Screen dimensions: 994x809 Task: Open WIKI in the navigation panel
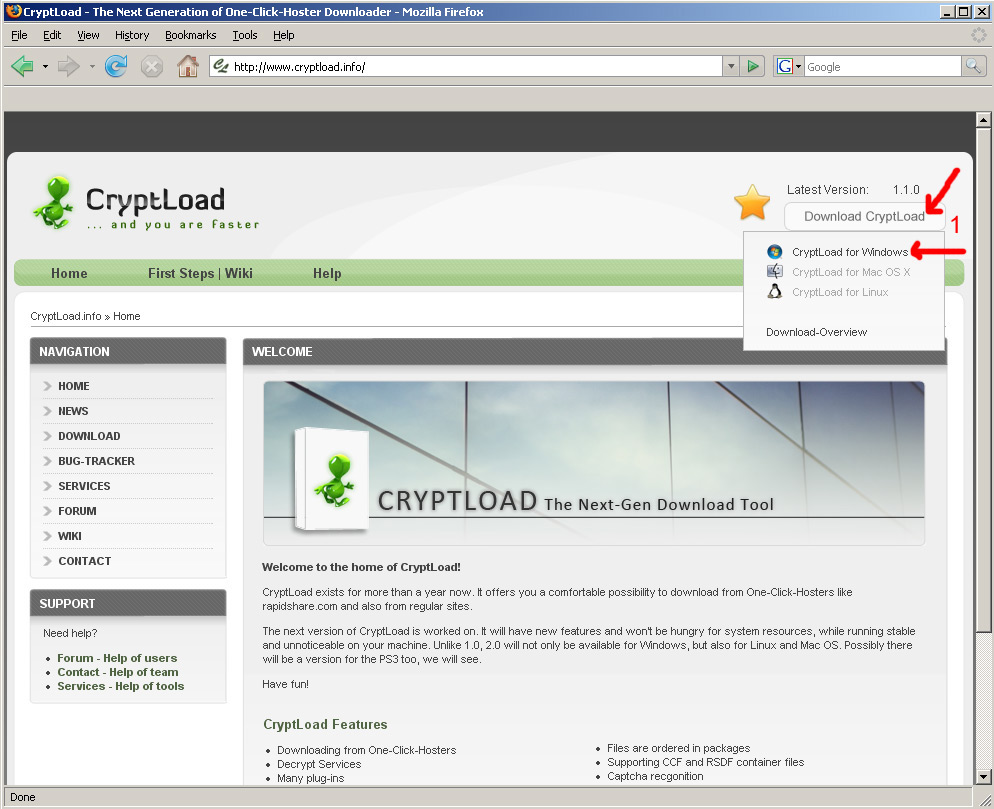point(70,536)
